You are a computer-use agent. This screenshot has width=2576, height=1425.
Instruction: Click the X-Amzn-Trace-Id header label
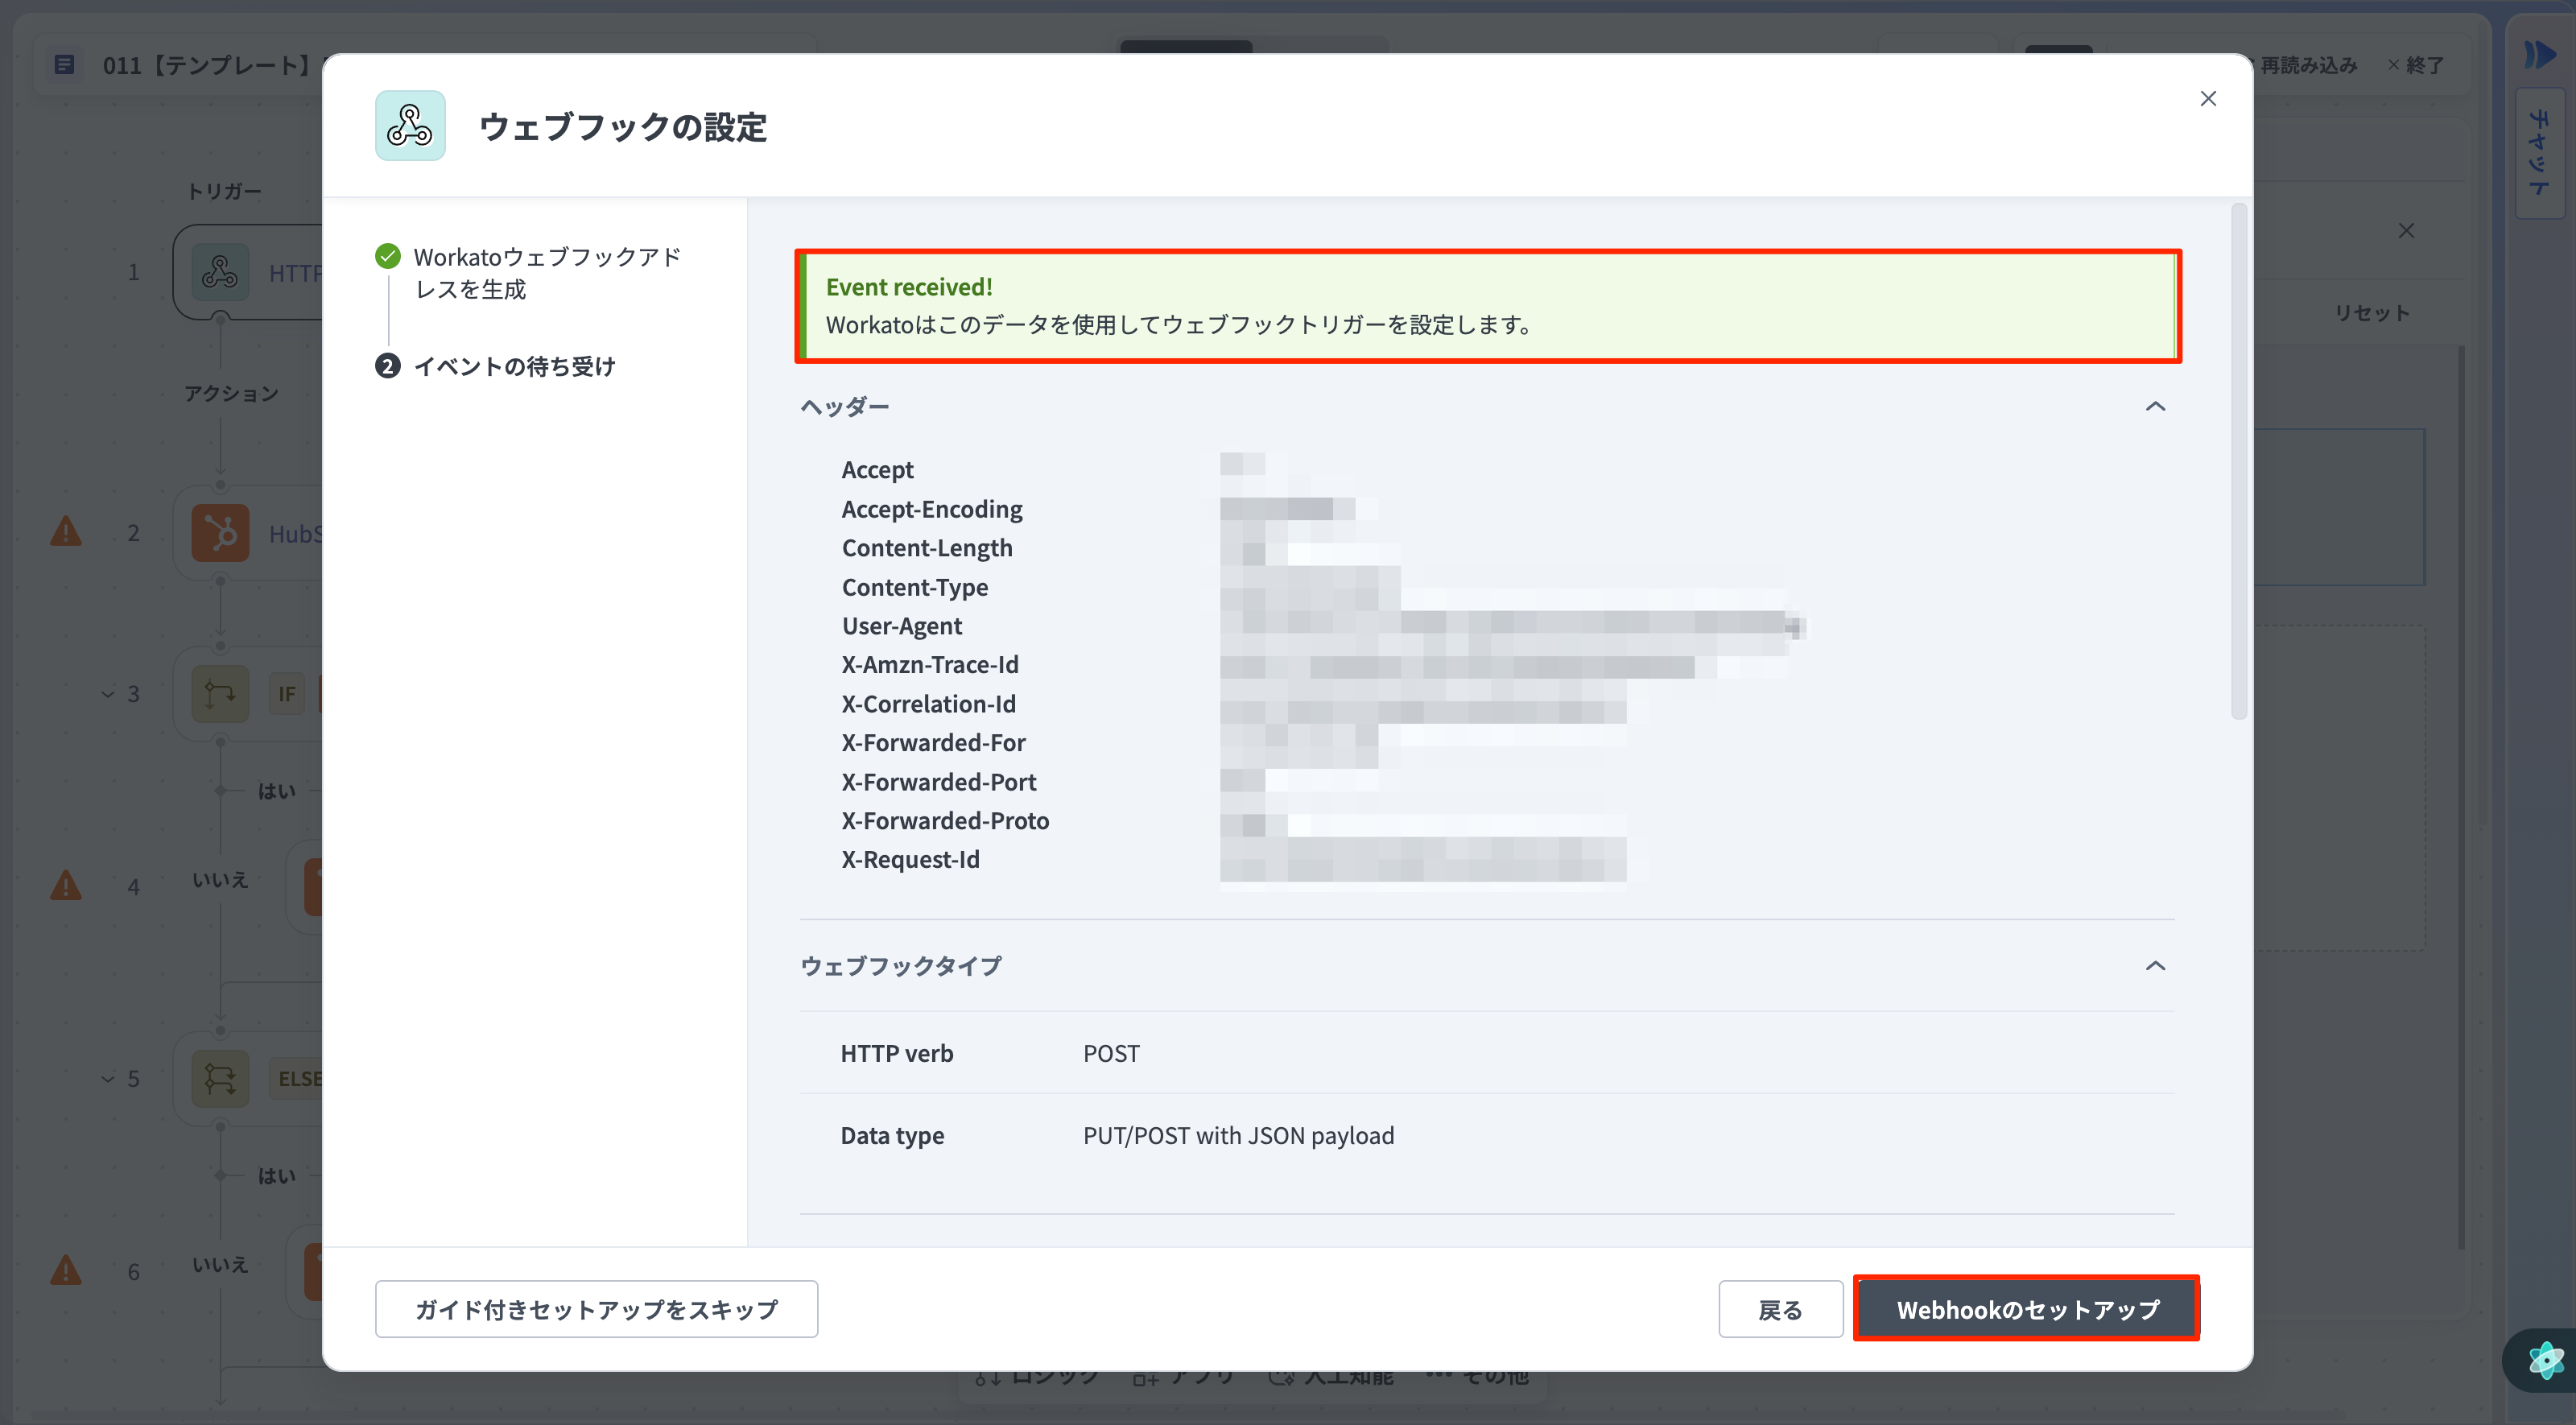pos(930,665)
